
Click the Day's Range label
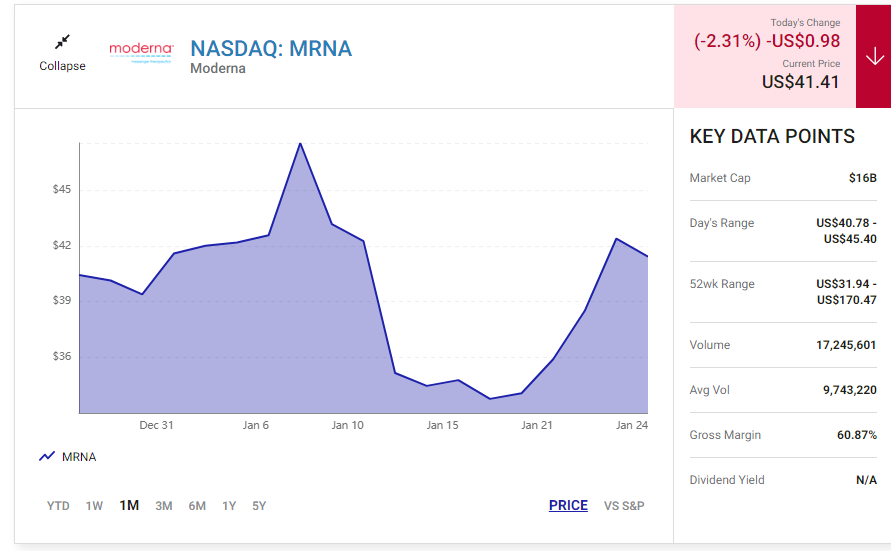coord(722,223)
